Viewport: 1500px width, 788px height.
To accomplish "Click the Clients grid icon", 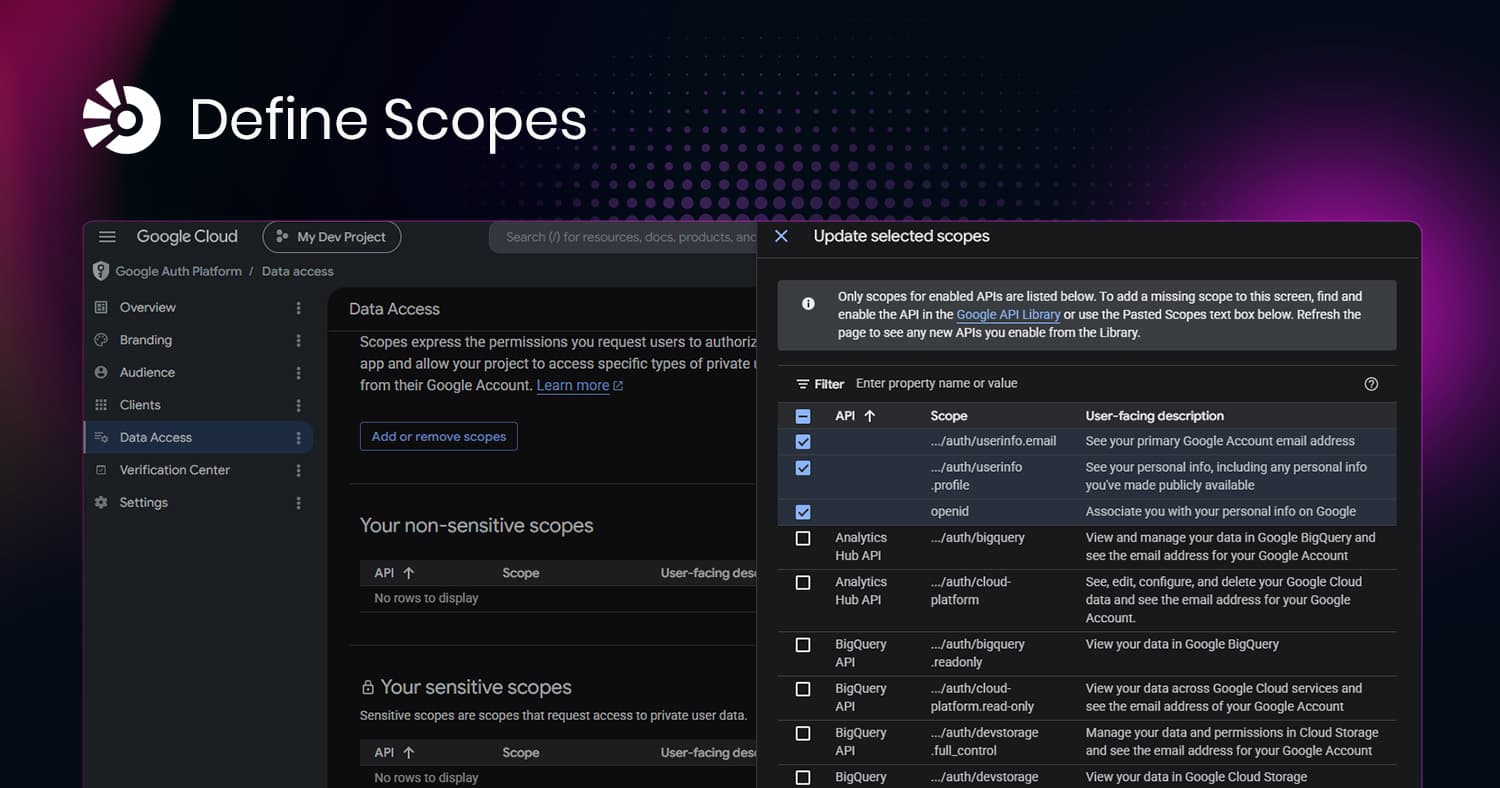I will coord(100,405).
